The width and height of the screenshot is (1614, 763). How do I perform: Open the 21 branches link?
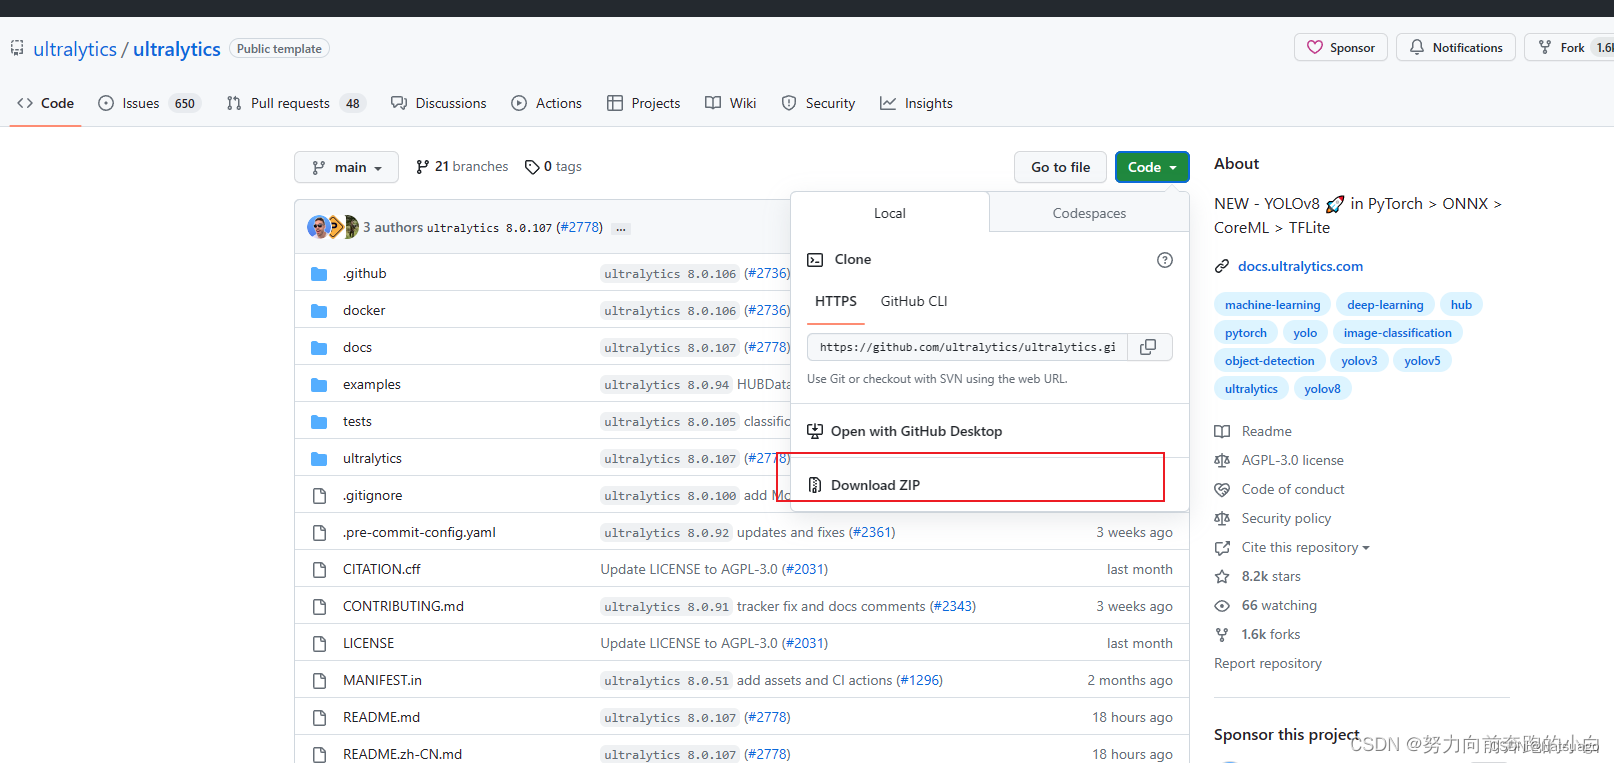pos(462,167)
